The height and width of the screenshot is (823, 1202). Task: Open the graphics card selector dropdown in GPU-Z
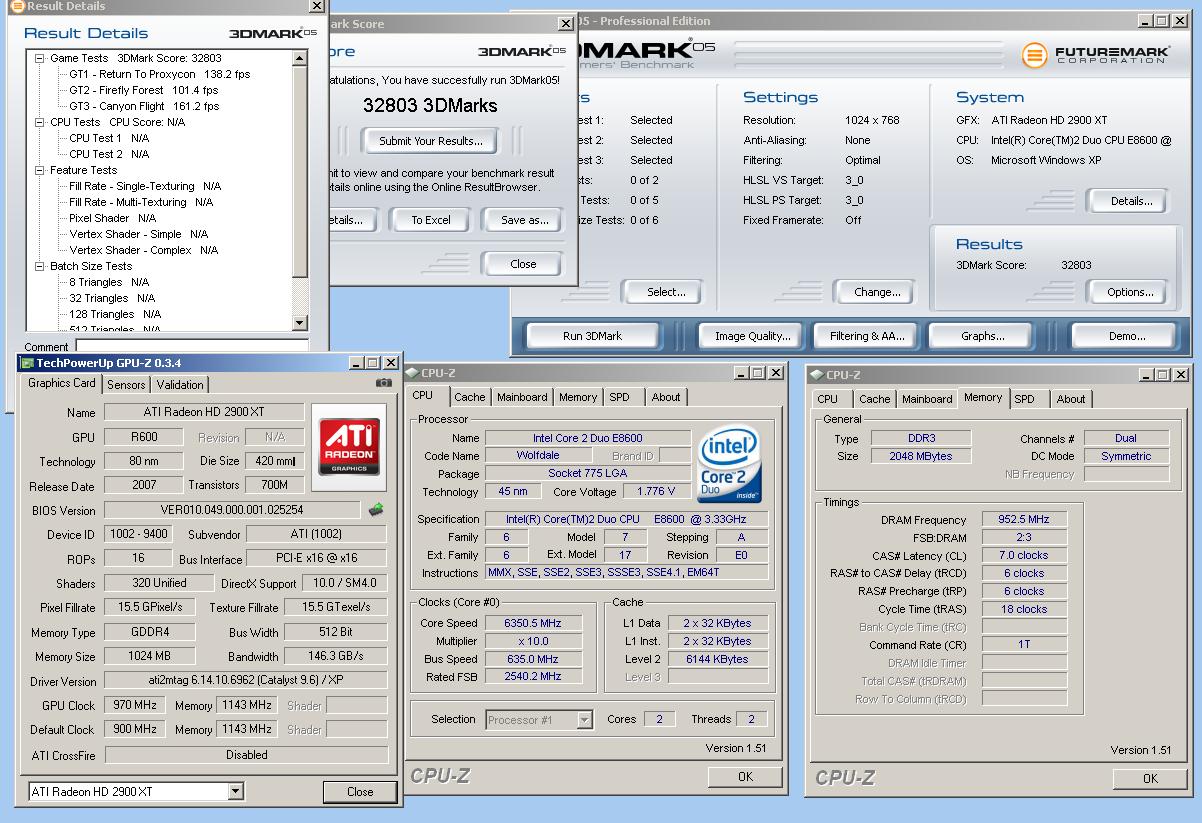[x=236, y=792]
